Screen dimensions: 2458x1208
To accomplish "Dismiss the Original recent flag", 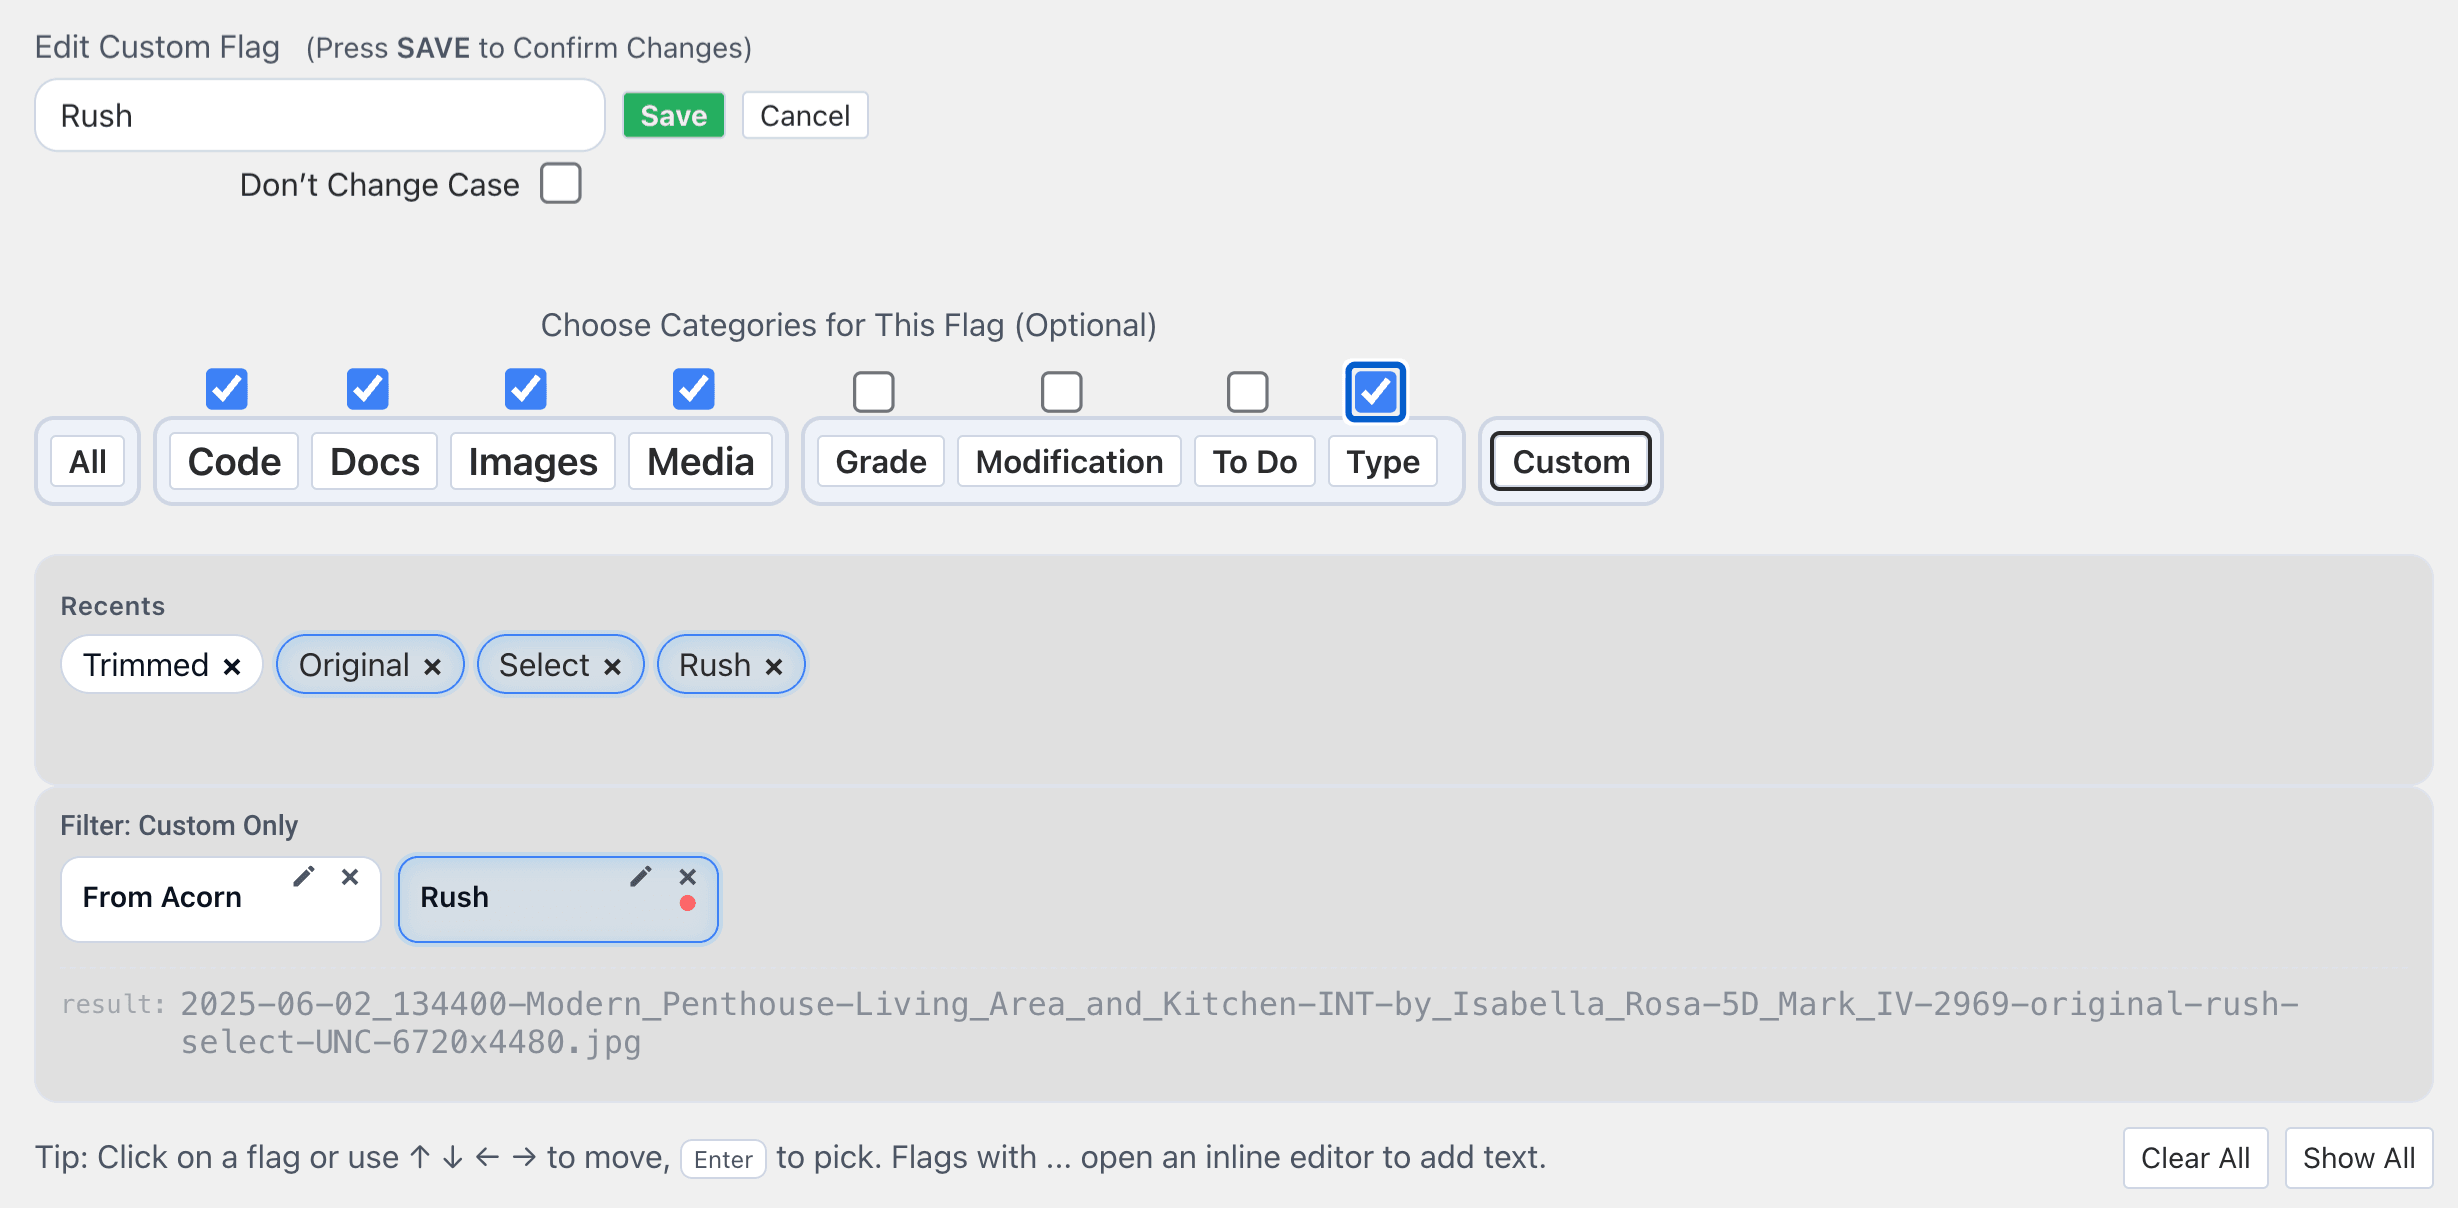I will click(x=433, y=665).
